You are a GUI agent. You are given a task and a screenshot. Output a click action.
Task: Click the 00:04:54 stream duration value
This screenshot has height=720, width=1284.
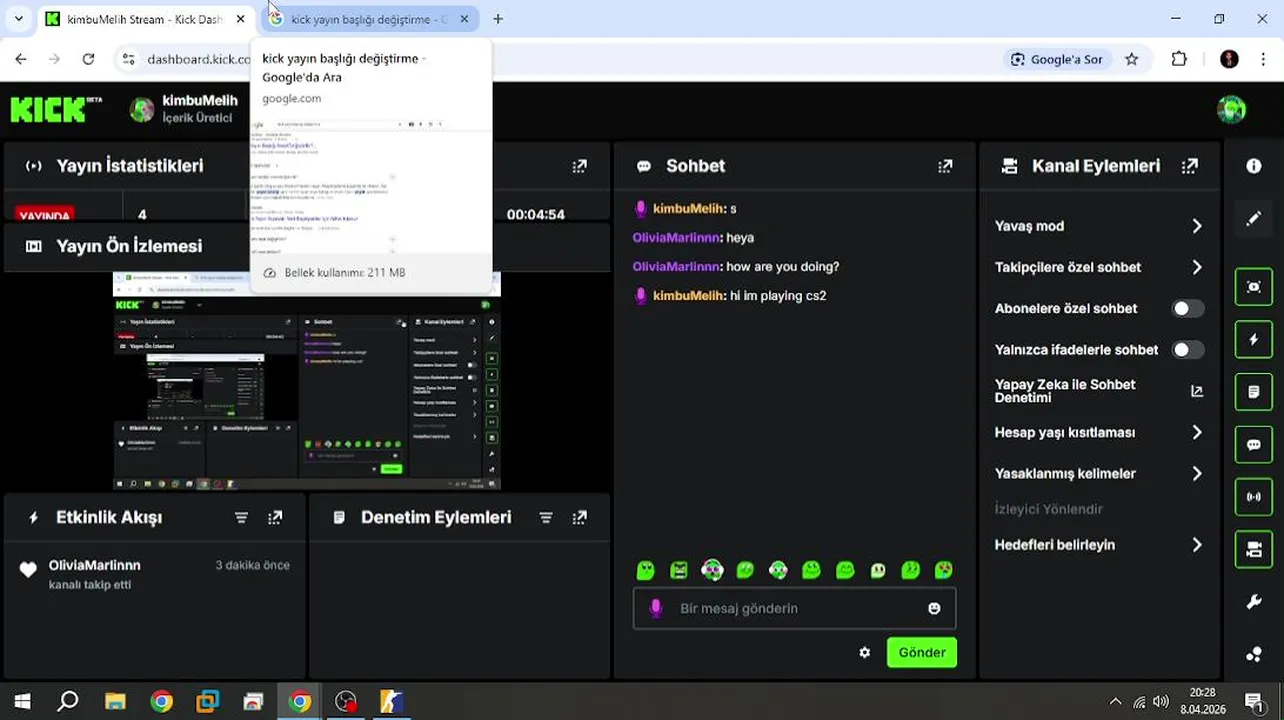(x=536, y=214)
